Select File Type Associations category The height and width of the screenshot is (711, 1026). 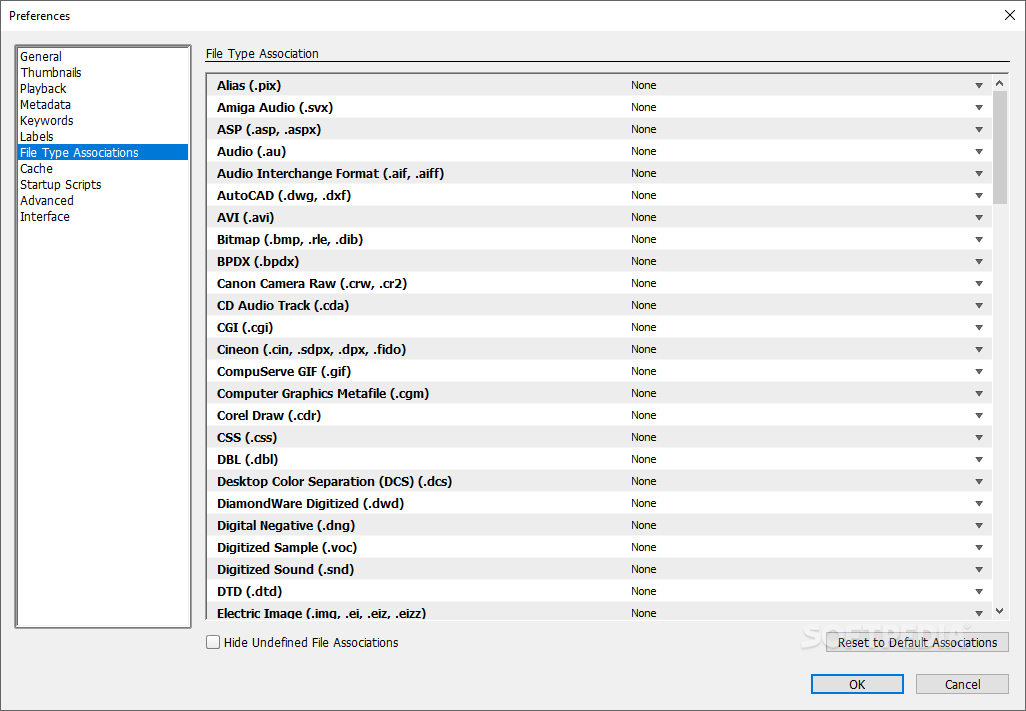coord(103,152)
